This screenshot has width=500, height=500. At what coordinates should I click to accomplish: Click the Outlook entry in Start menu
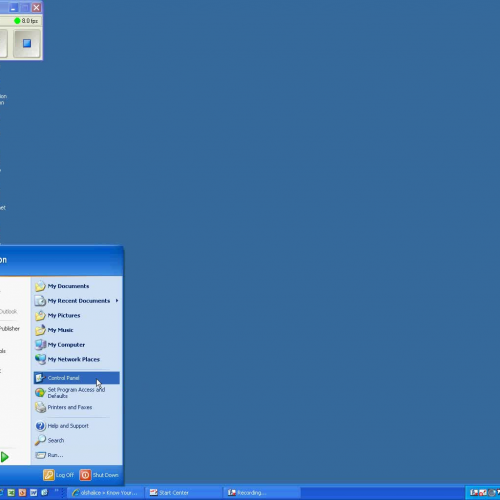[x=9, y=311]
